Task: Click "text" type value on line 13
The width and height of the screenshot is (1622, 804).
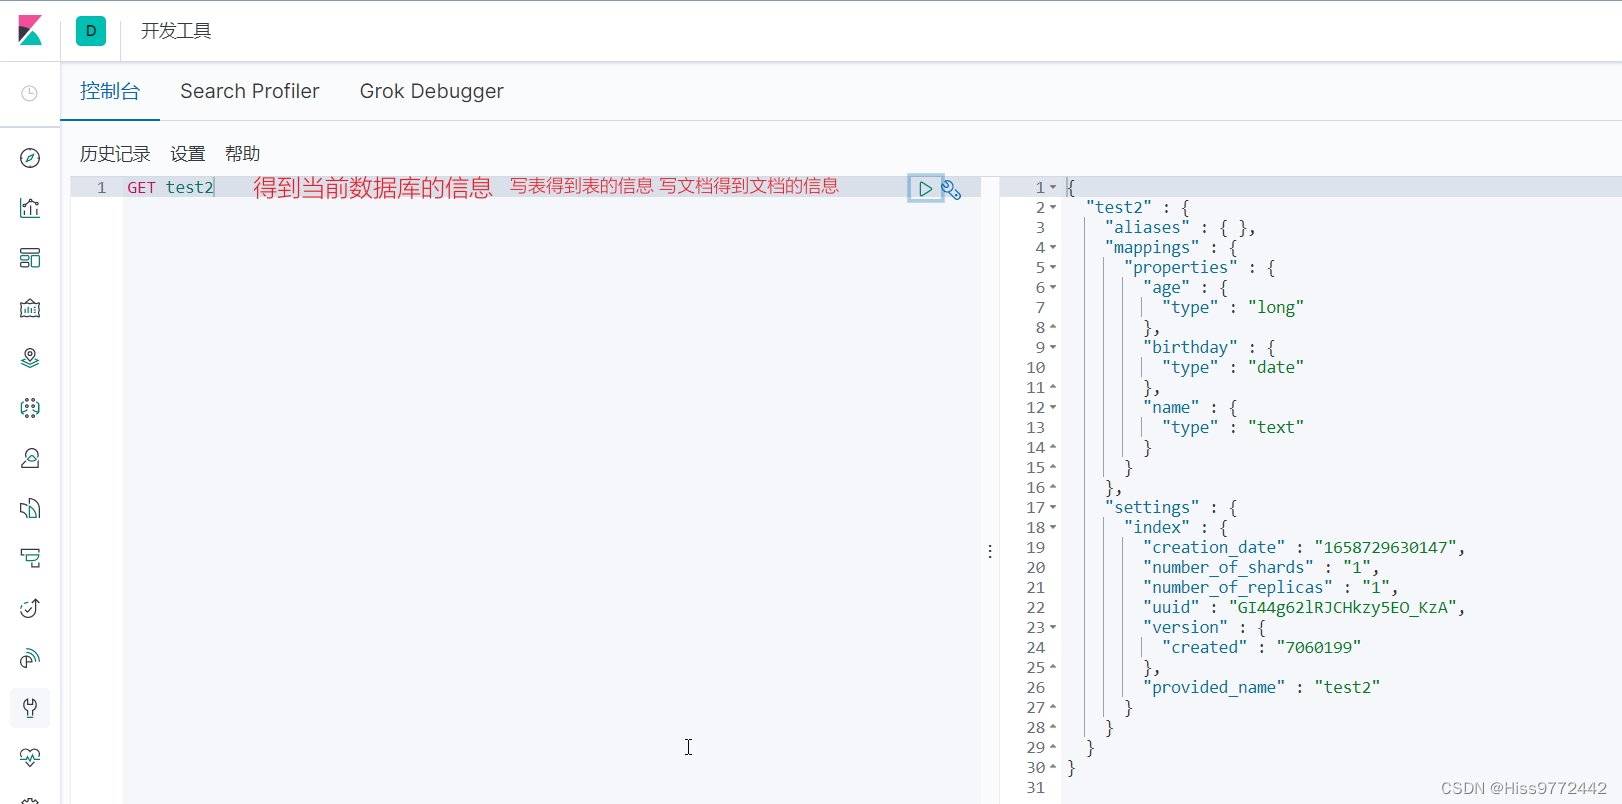Action: (1276, 427)
